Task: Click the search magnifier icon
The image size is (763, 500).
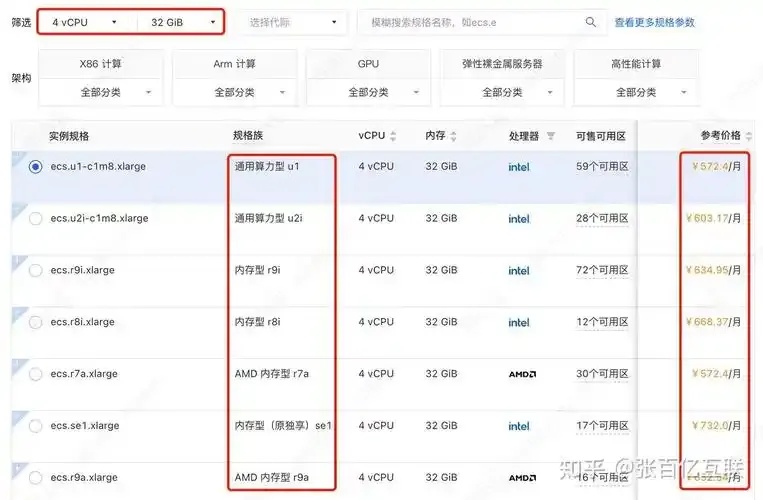Action: 590,22
